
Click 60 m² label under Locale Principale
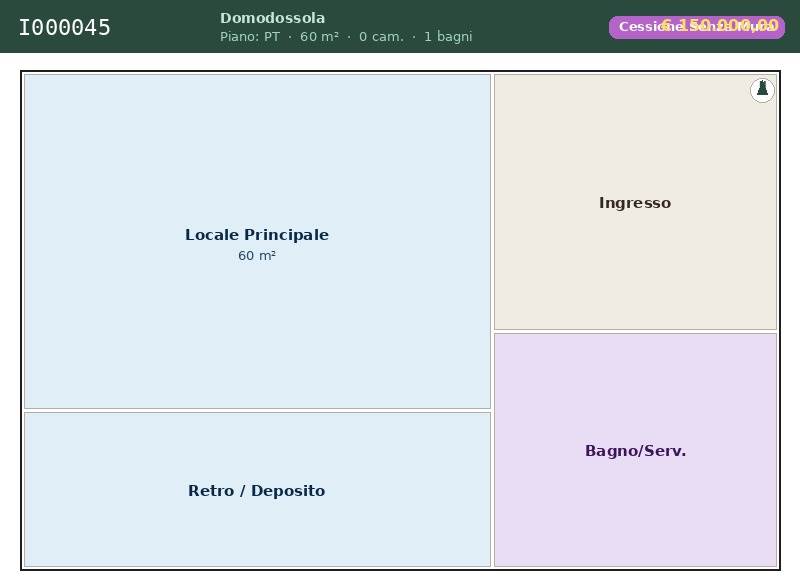(x=257, y=256)
